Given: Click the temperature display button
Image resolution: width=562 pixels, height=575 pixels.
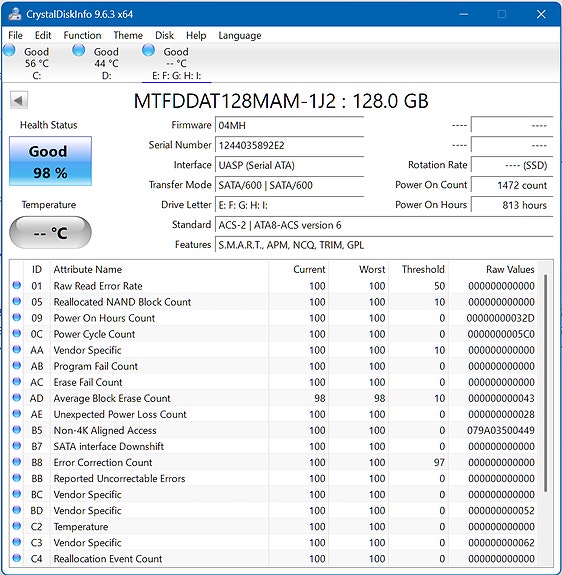Looking at the screenshot, I should point(50,232).
